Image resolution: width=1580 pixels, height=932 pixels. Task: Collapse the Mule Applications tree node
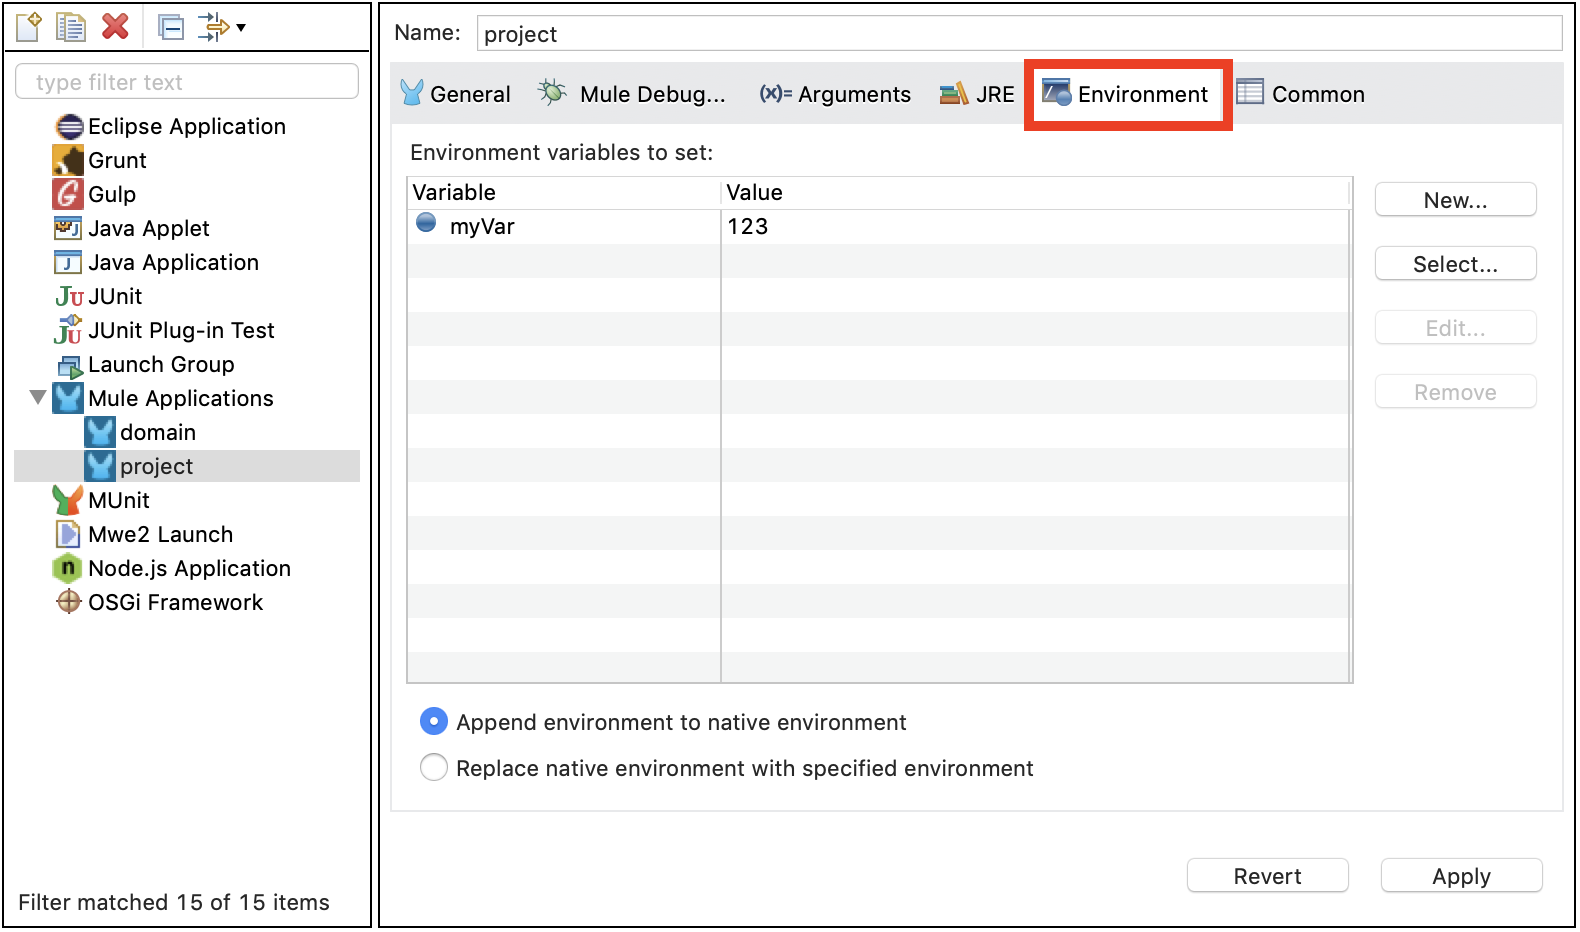click(38, 398)
